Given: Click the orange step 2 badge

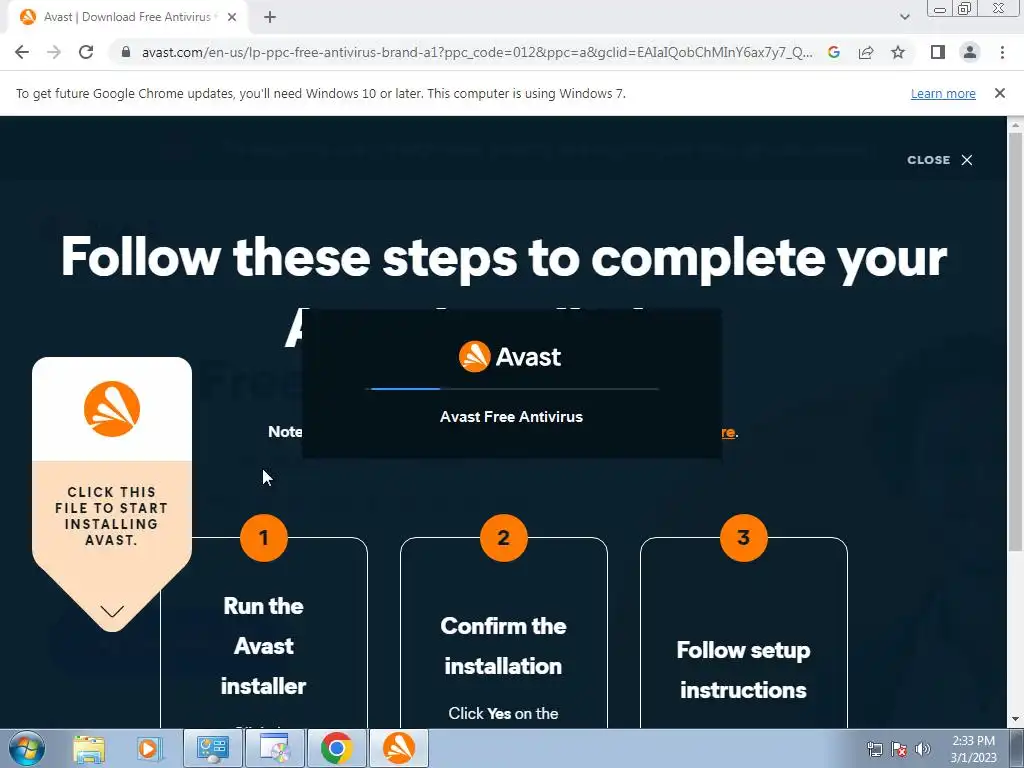Looking at the screenshot, I should [x=504, y=537].
